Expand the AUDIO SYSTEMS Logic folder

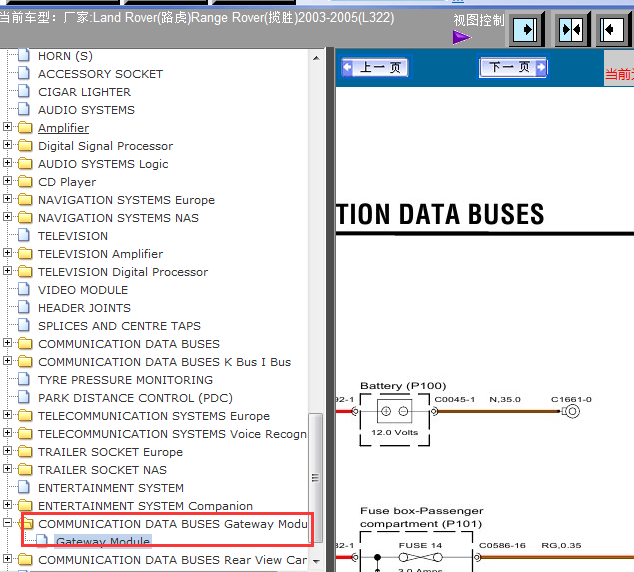coord(7,163)
